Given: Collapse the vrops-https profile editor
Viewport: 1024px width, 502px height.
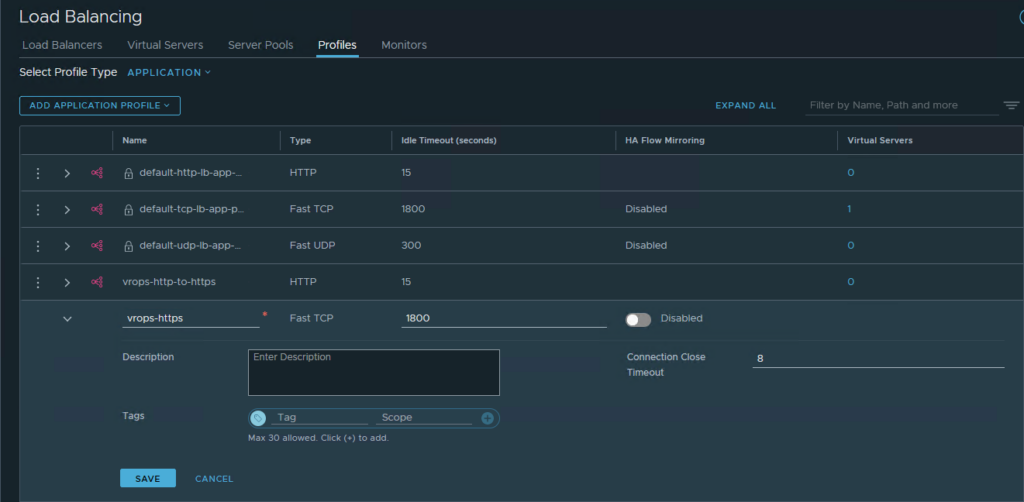Looking at the screenshot, I should coord(67,319).
